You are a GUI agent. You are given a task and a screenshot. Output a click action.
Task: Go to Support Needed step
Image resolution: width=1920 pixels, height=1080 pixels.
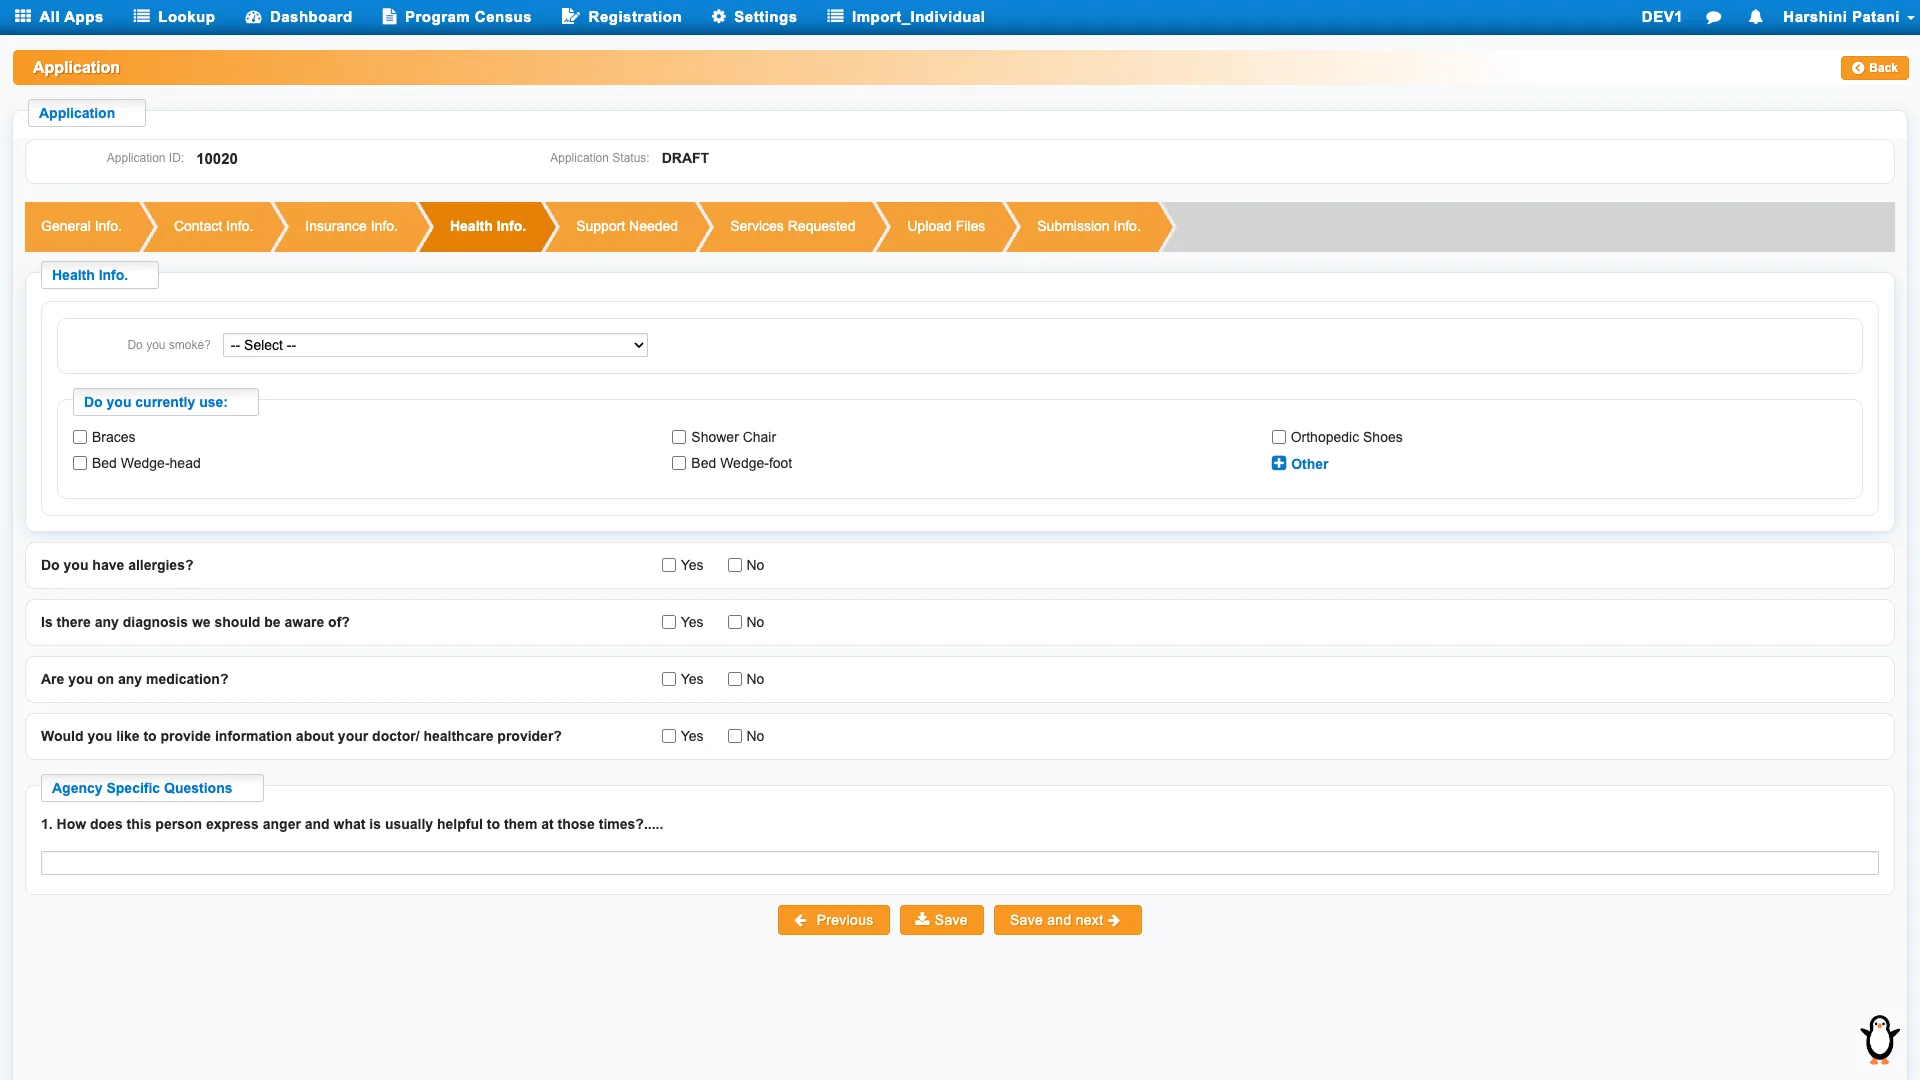pyautogui.click(x=627, y=226)
